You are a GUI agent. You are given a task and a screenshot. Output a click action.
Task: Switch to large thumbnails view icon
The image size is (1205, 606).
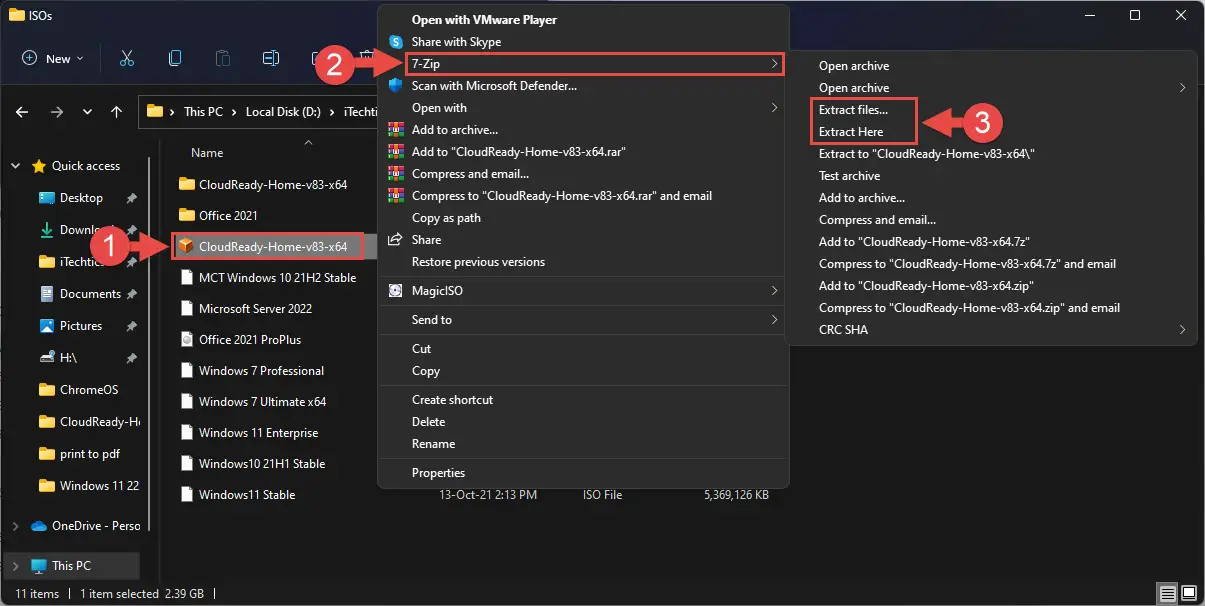click(x=1189, y=594)
